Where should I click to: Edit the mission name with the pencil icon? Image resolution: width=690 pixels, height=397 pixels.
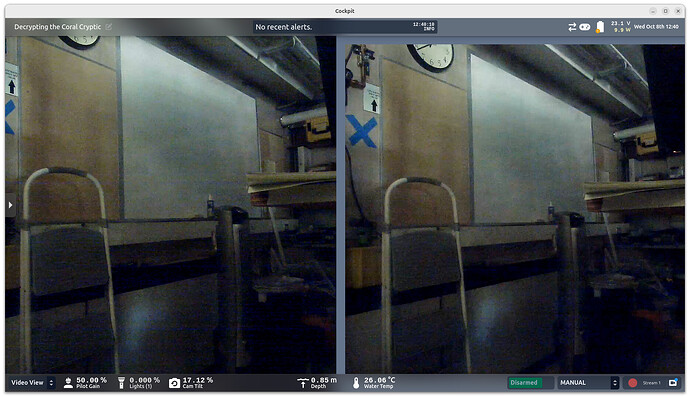[x=108, y=27]
